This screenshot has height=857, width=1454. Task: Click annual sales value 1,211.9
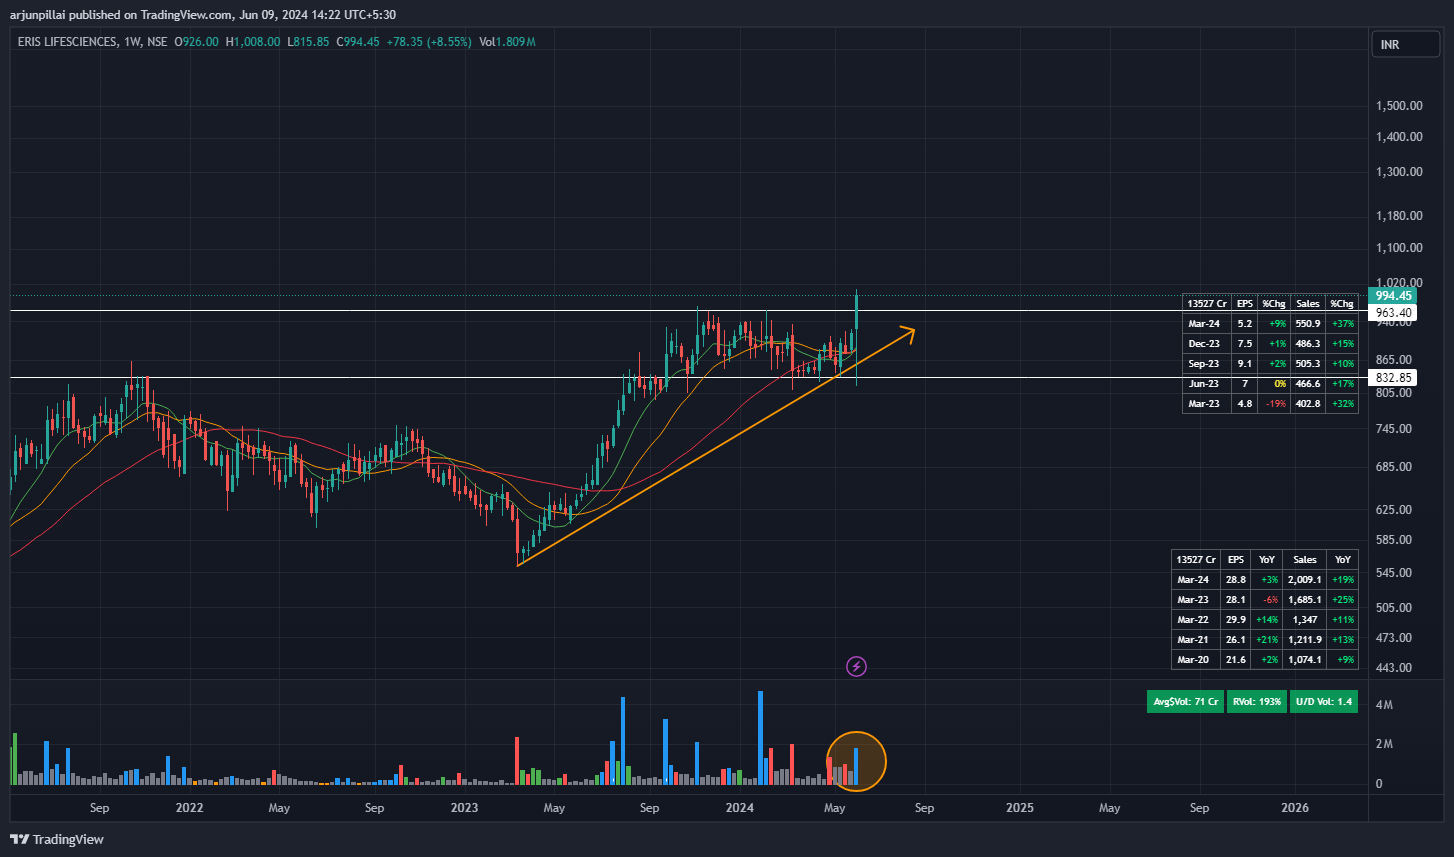[x=1304, y=640]
